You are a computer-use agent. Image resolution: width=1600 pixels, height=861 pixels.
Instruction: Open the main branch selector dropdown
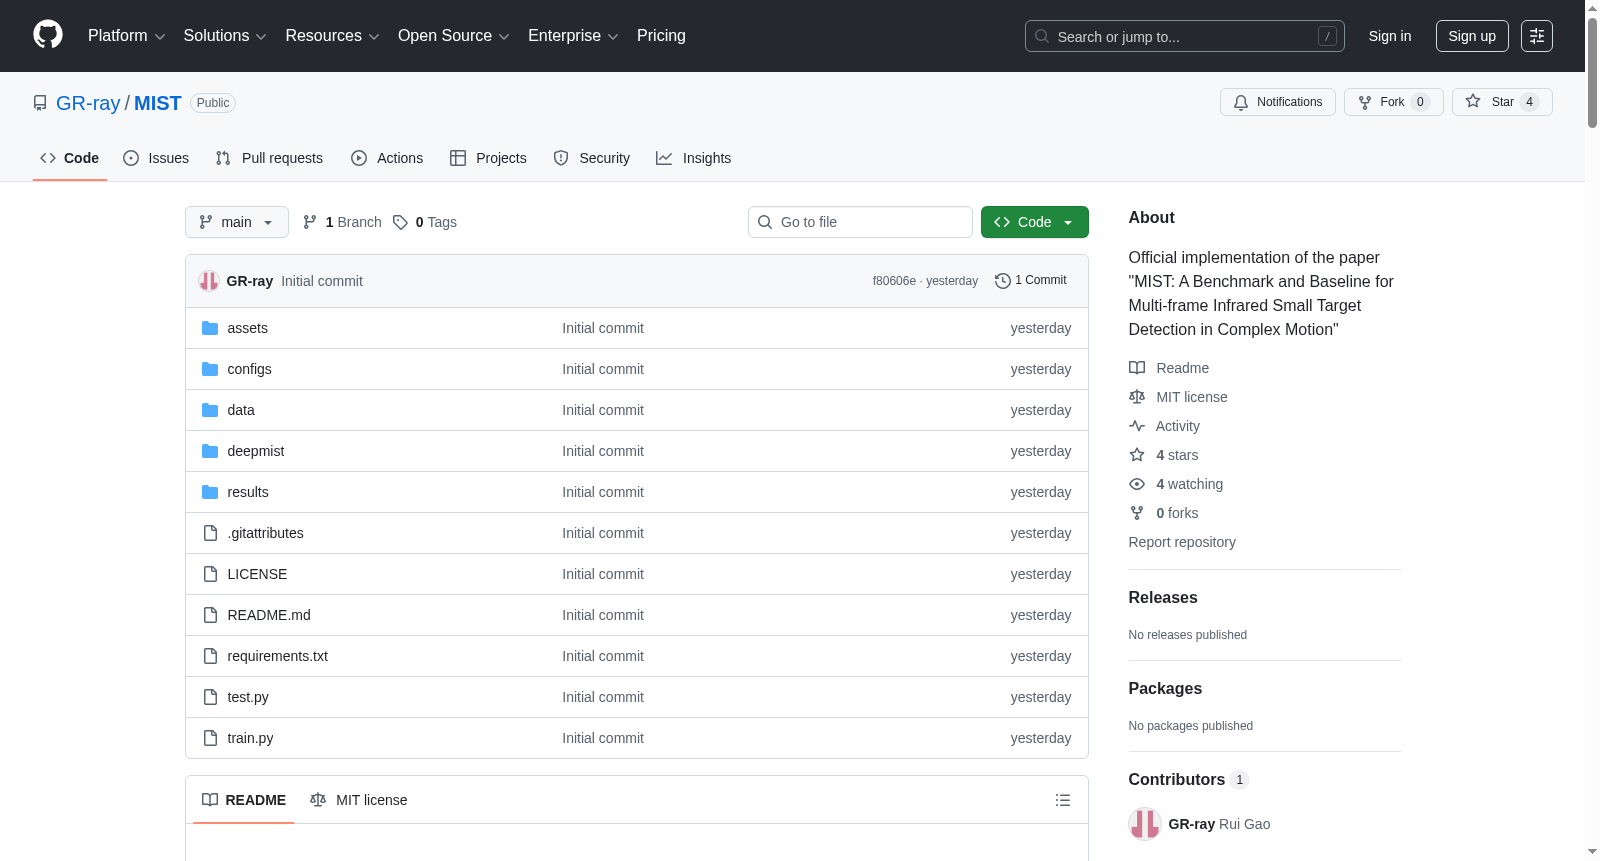(237, 222)
